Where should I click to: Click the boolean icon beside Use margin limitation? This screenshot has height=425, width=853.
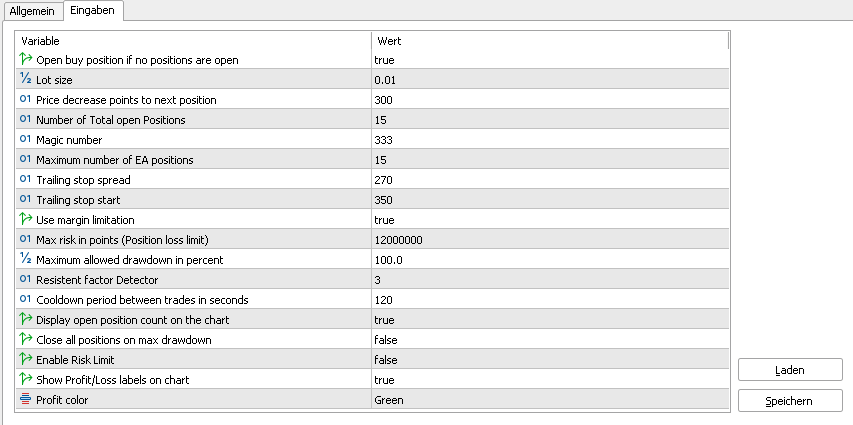25,220
